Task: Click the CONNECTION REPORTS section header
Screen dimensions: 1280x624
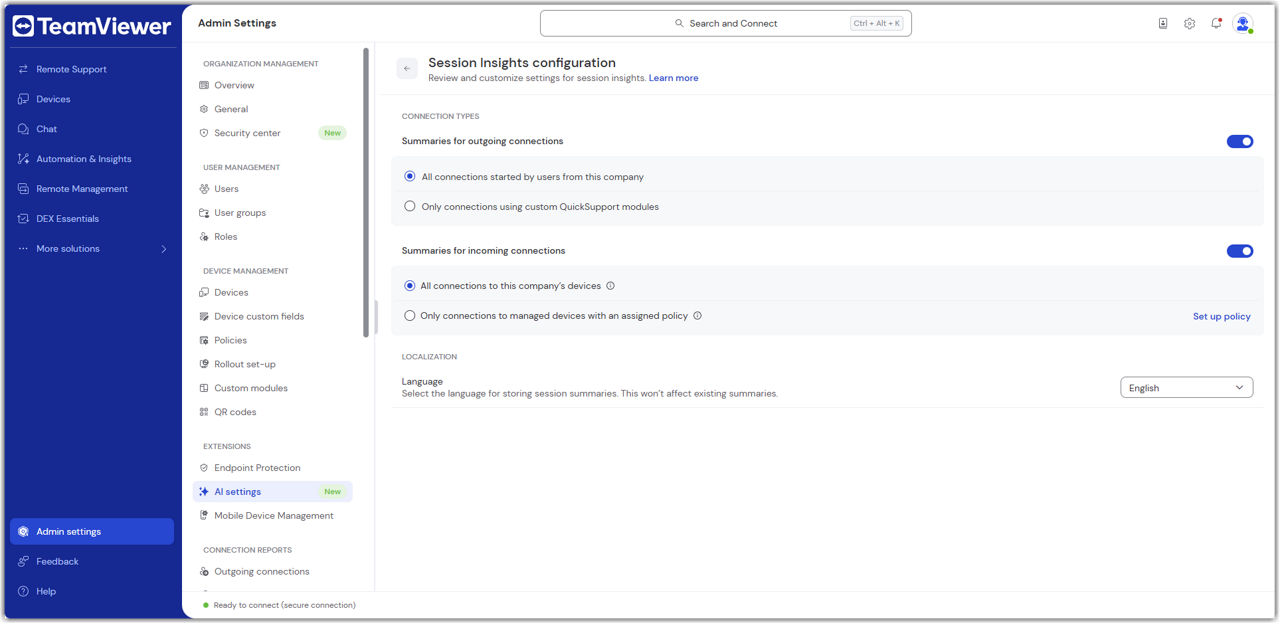Action: pos(248,550)
